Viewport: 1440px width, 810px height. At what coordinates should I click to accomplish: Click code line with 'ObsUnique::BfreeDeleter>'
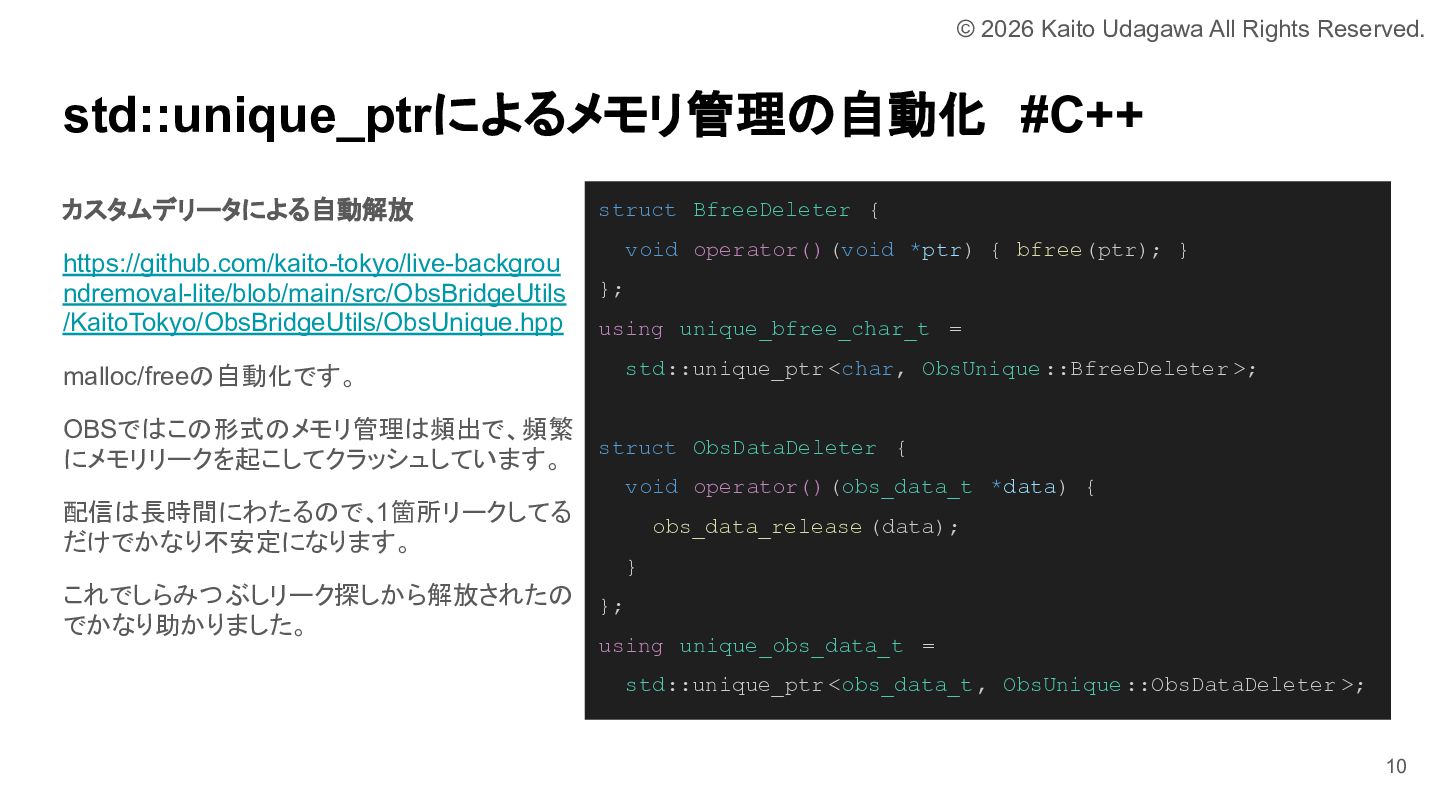[x=940, y=369]
